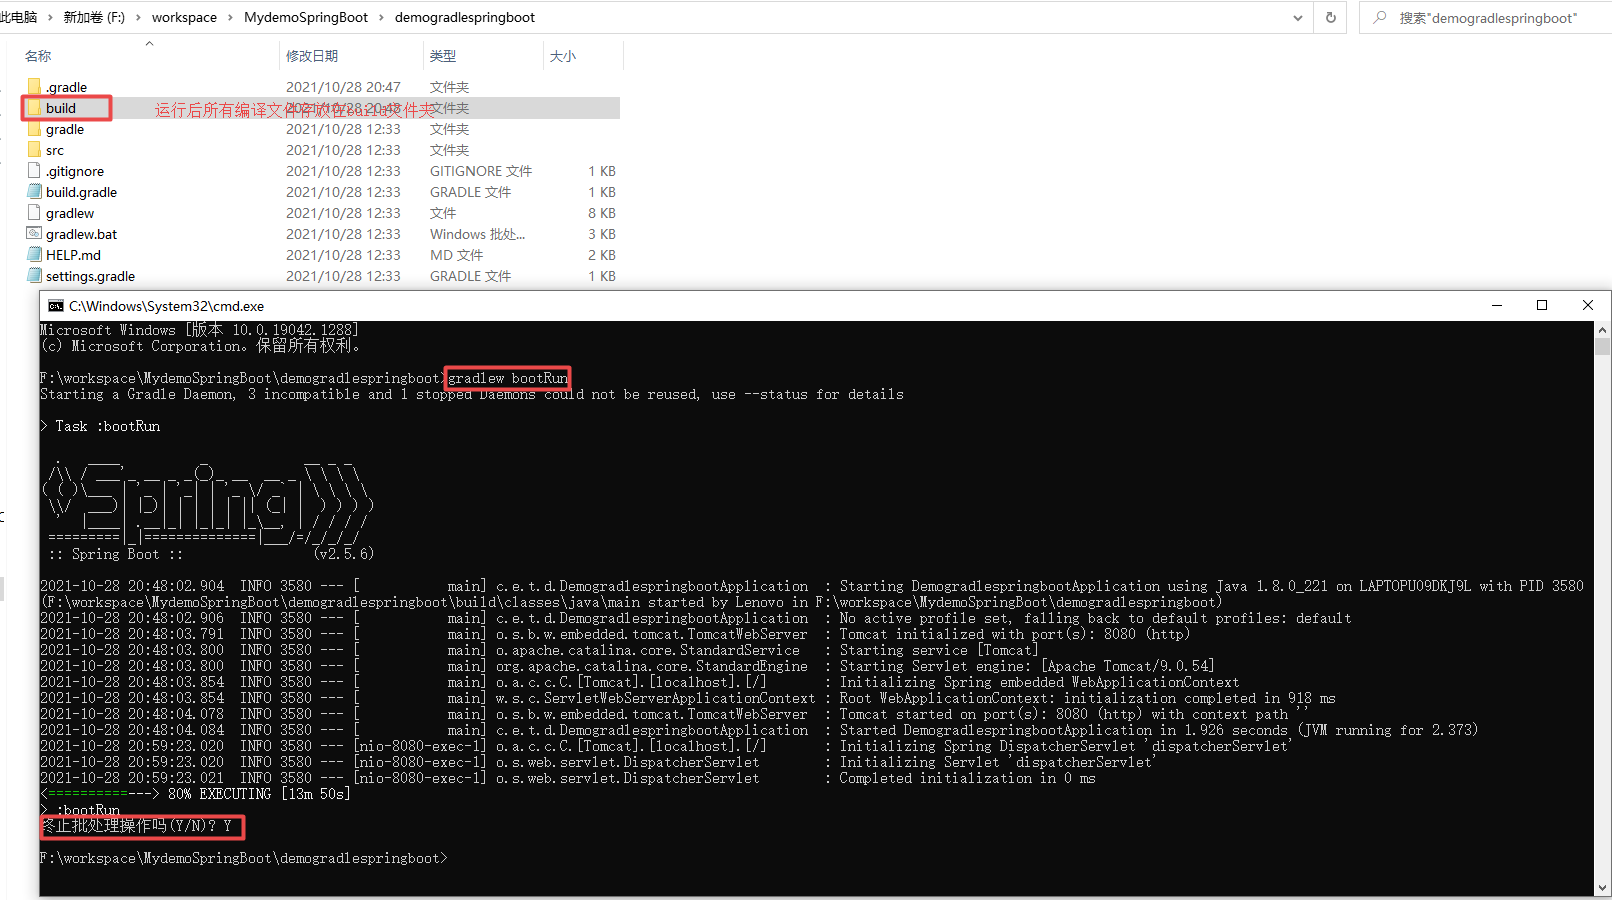The height and width of the screenshot is (900, 1612).
Task: Toggle the sort chevron on the 名称 column
Action: (x=148, y=43)
